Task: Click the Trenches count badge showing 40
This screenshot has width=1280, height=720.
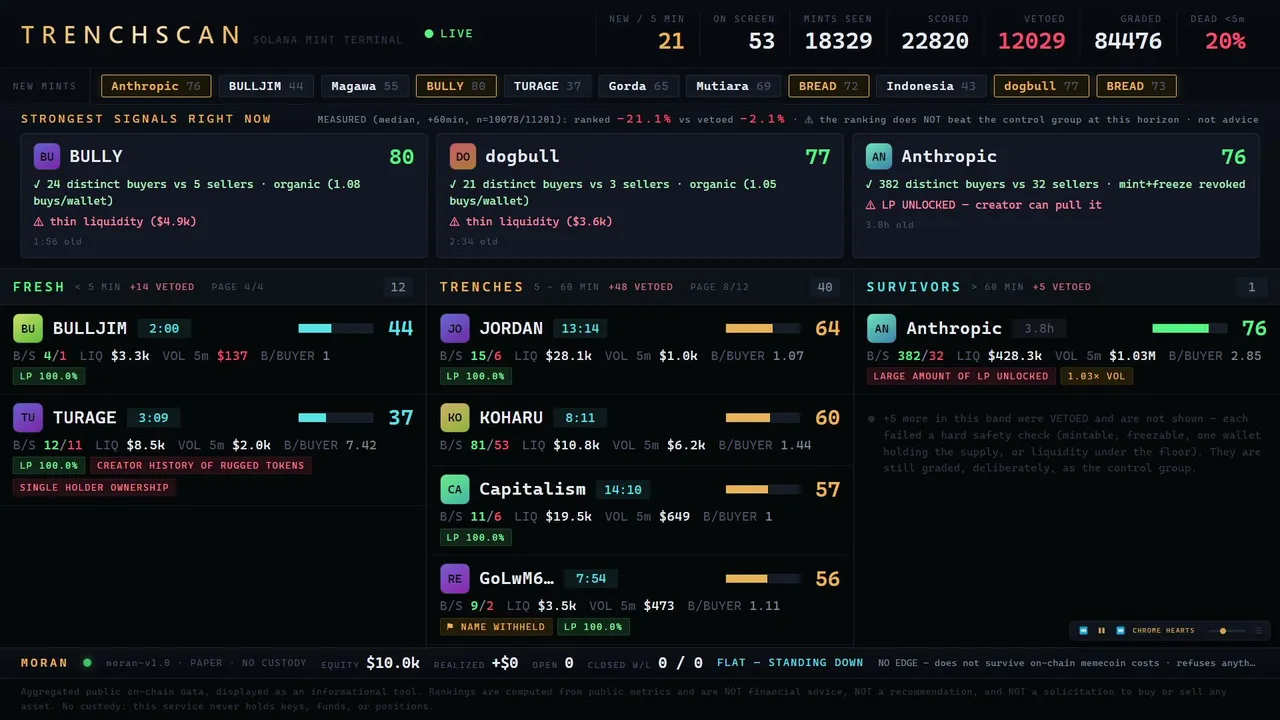Action: (x=825, y=287)
